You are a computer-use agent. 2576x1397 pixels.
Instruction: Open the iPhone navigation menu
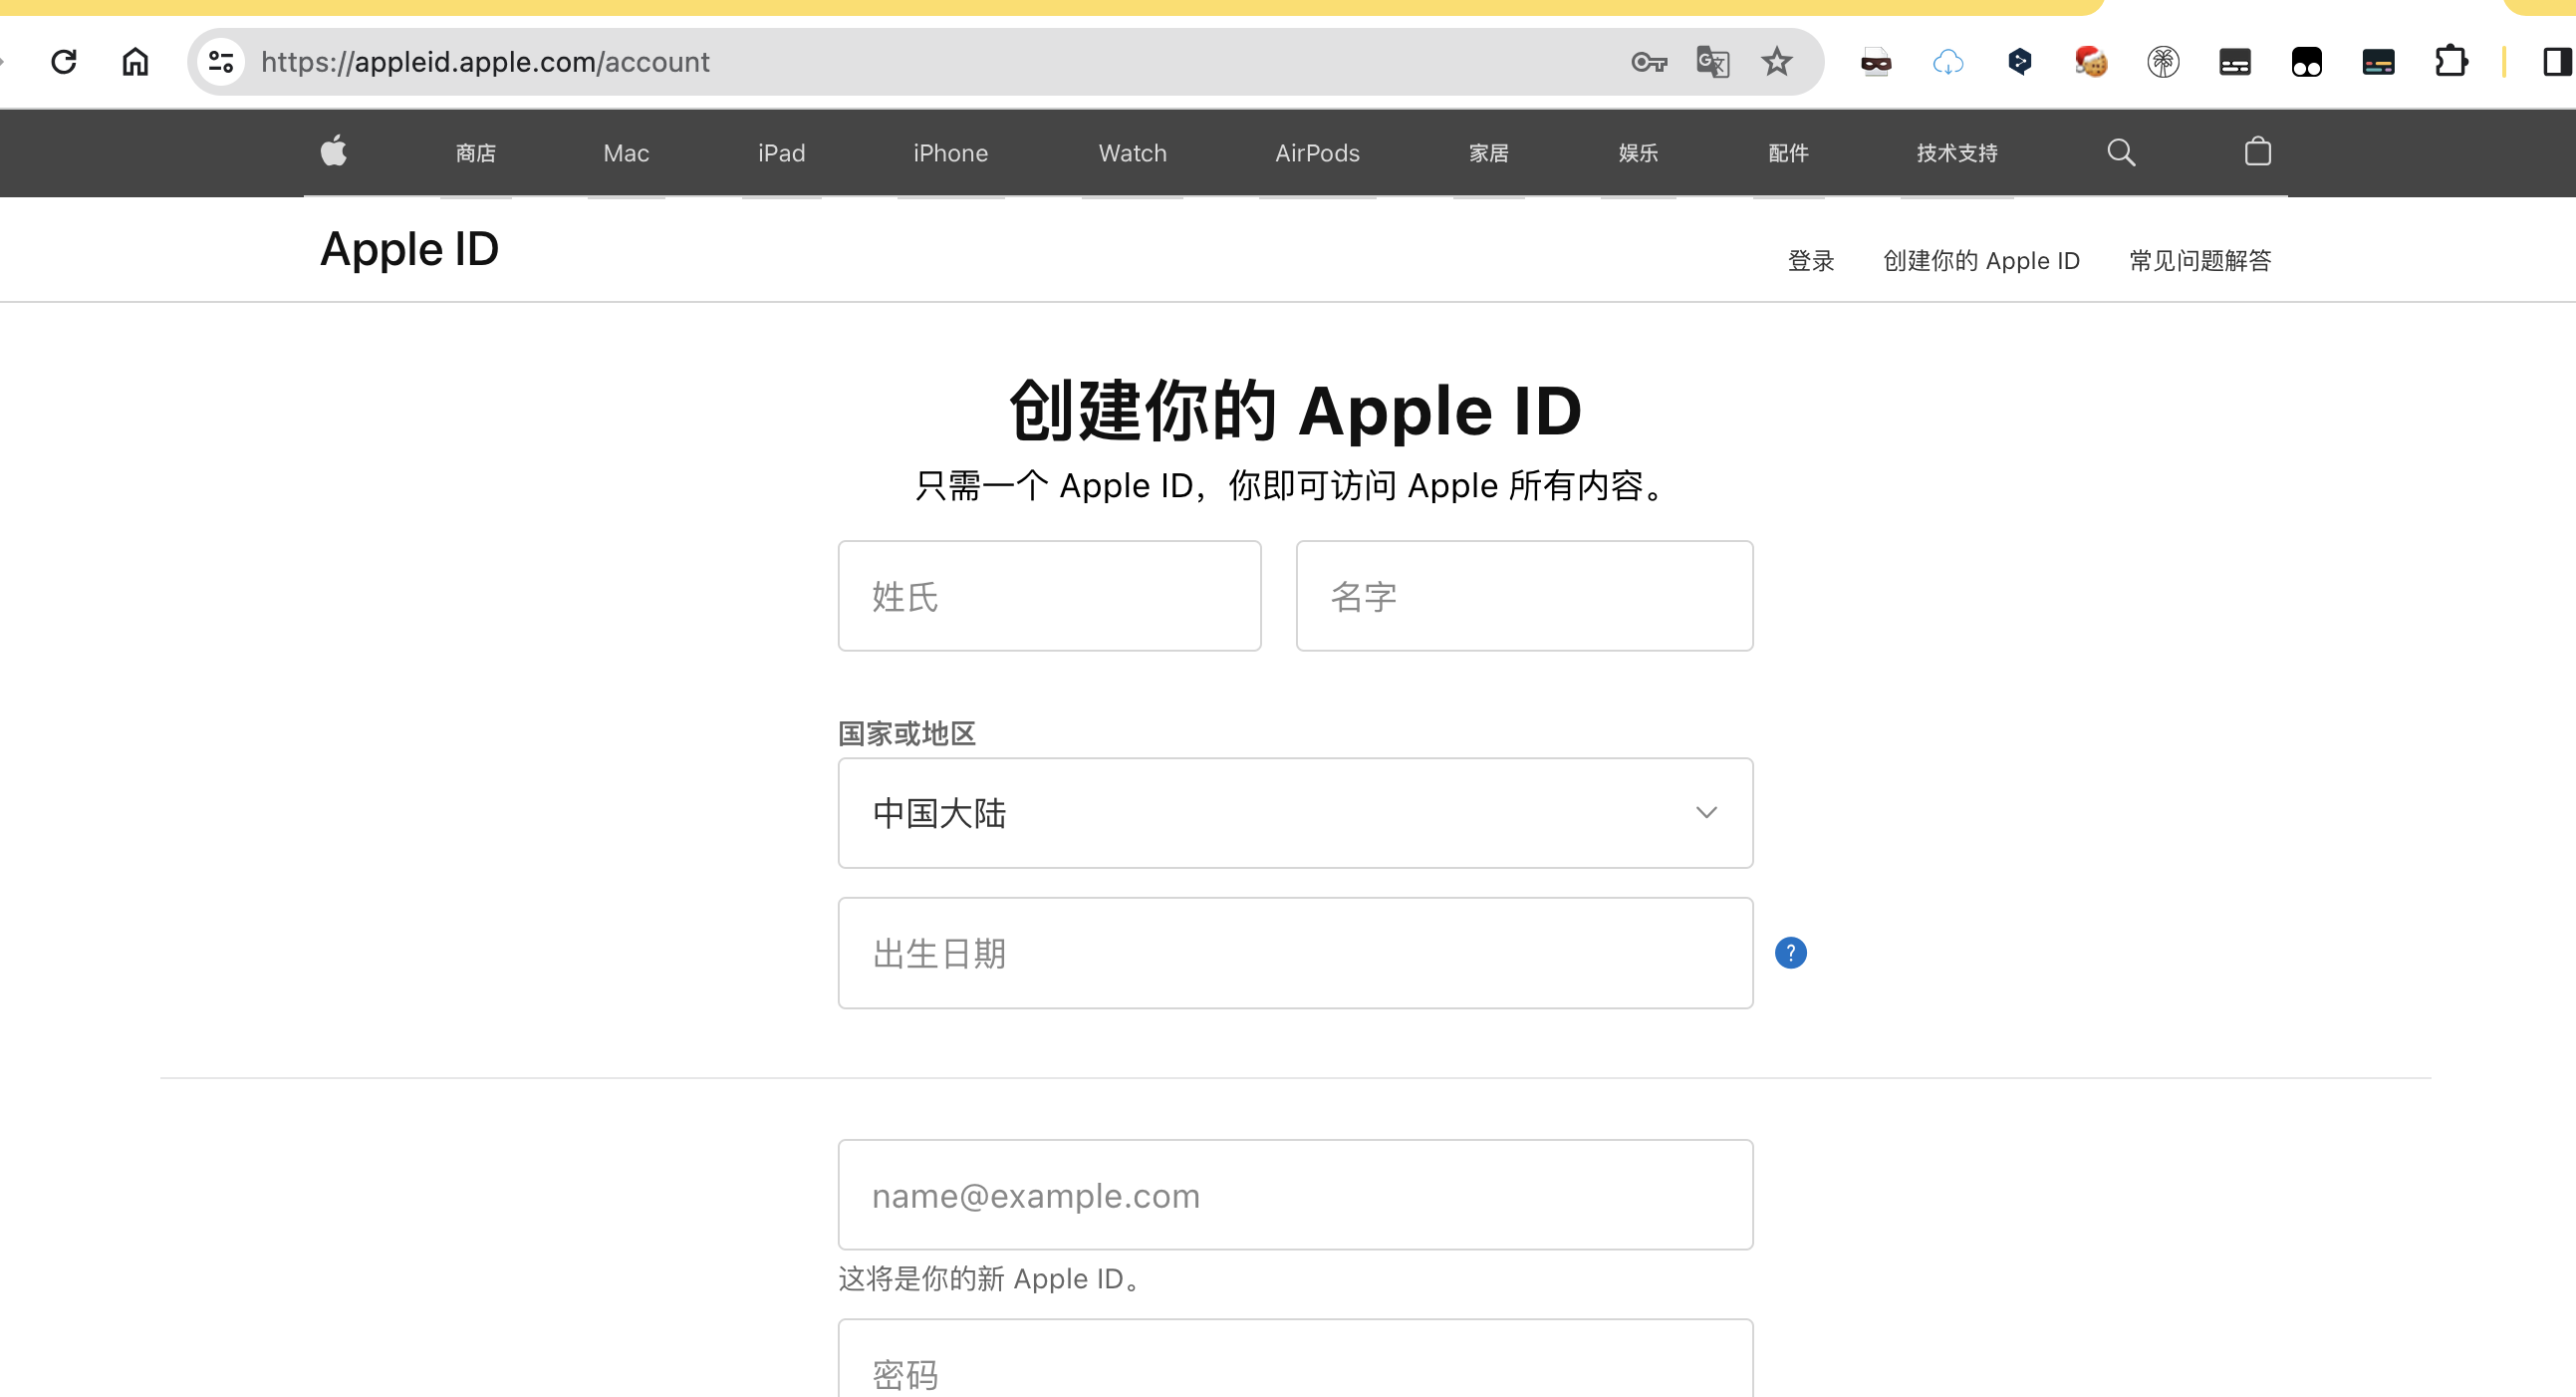[950, 153]
